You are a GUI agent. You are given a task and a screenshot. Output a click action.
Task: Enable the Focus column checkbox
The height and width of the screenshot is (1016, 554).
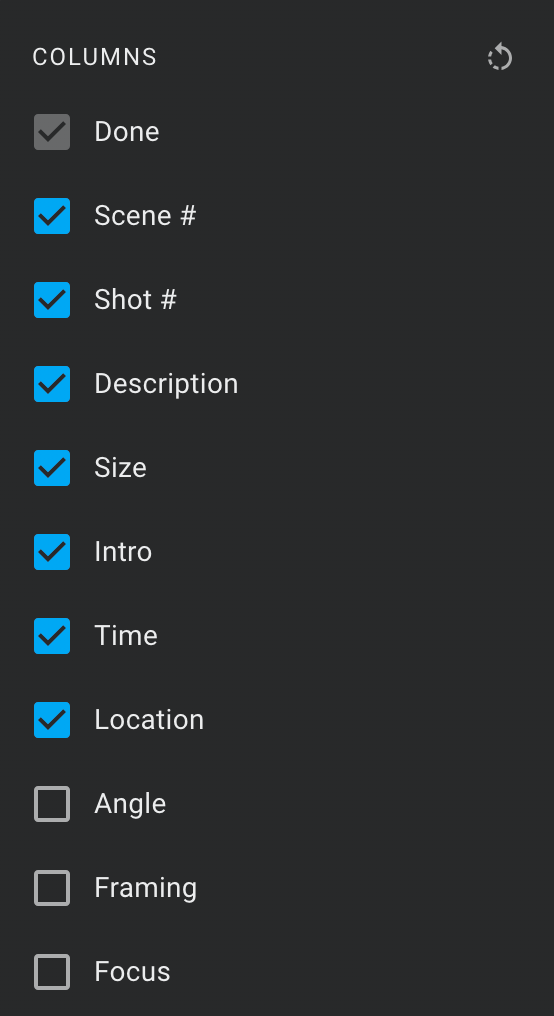click(52, 972)
